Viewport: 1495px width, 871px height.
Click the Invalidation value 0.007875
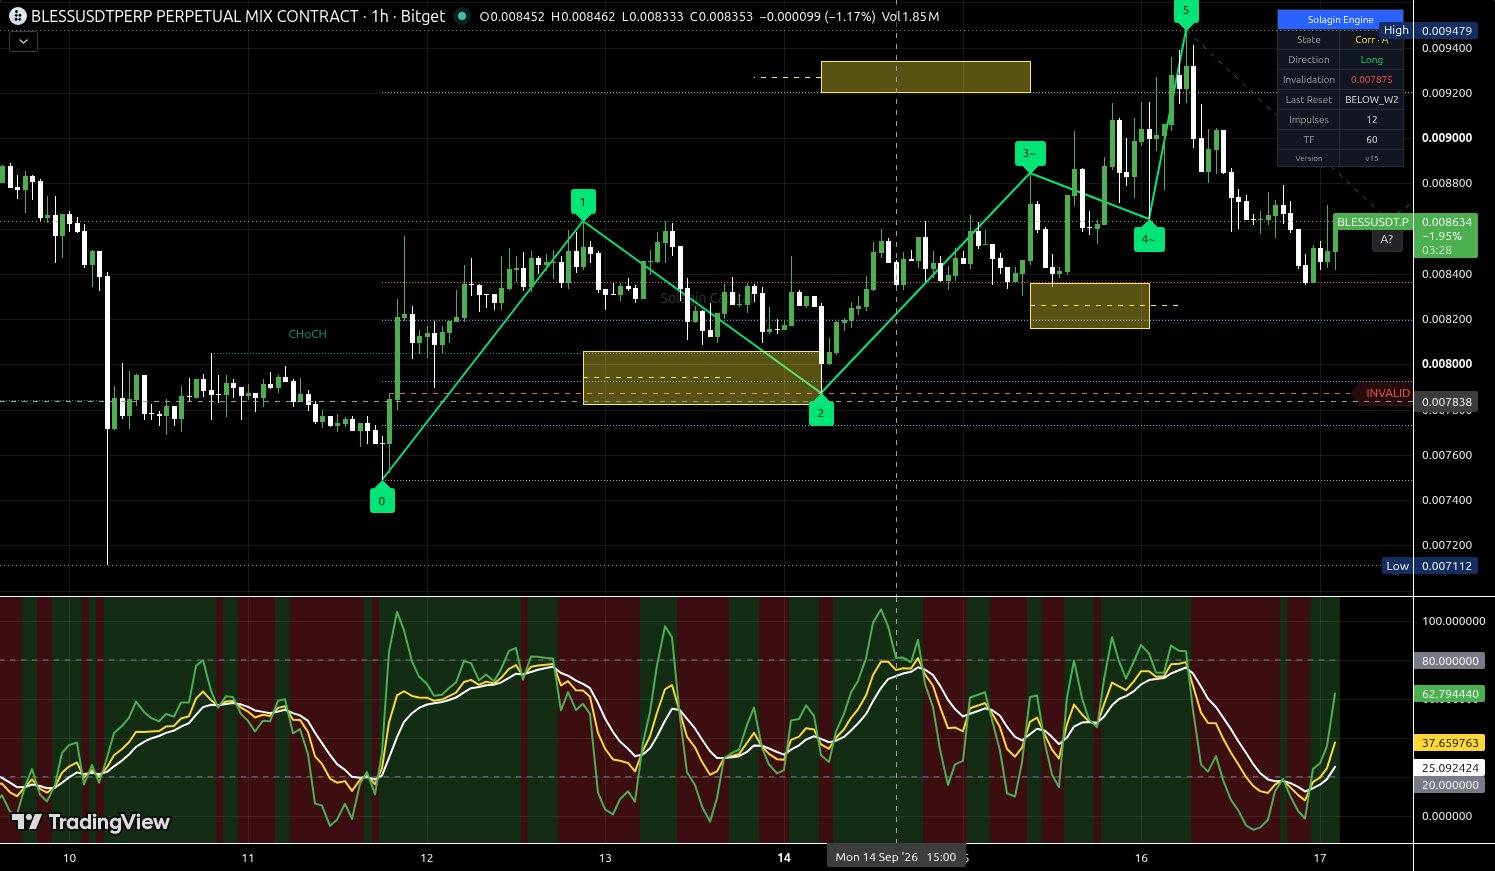pos(1372,80)
